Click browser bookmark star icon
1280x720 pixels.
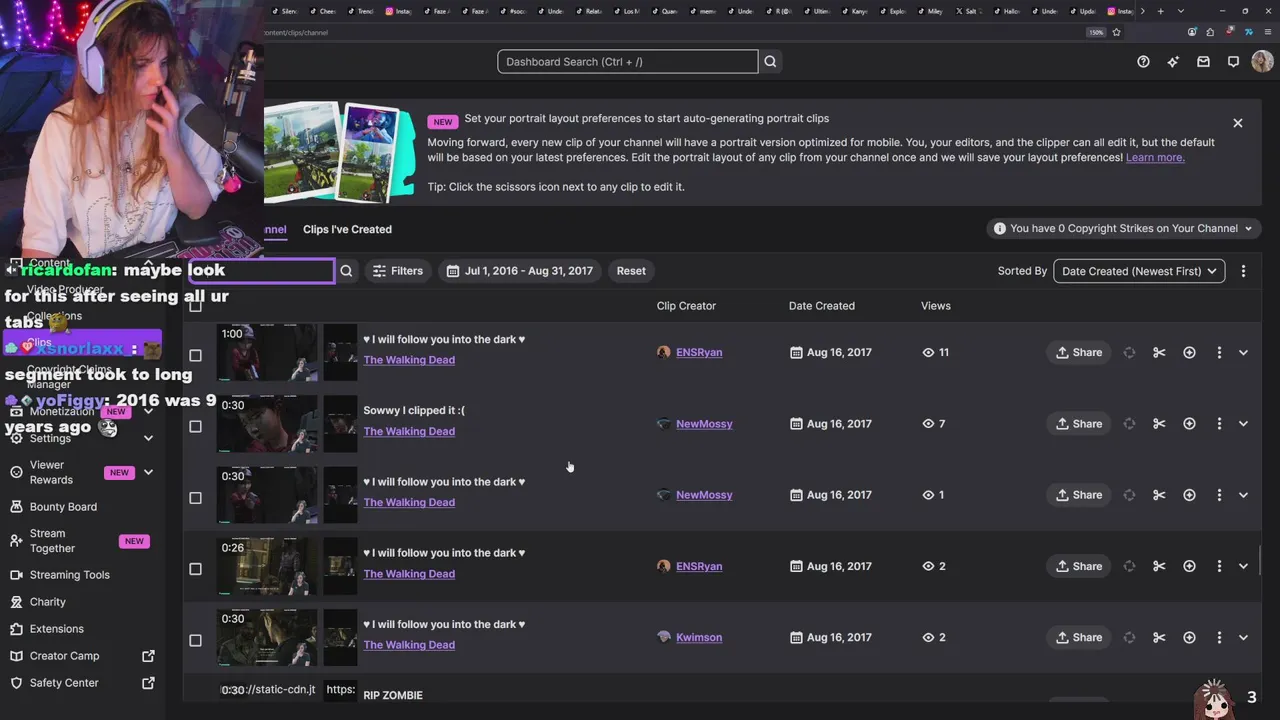[x=1116, y=32]
